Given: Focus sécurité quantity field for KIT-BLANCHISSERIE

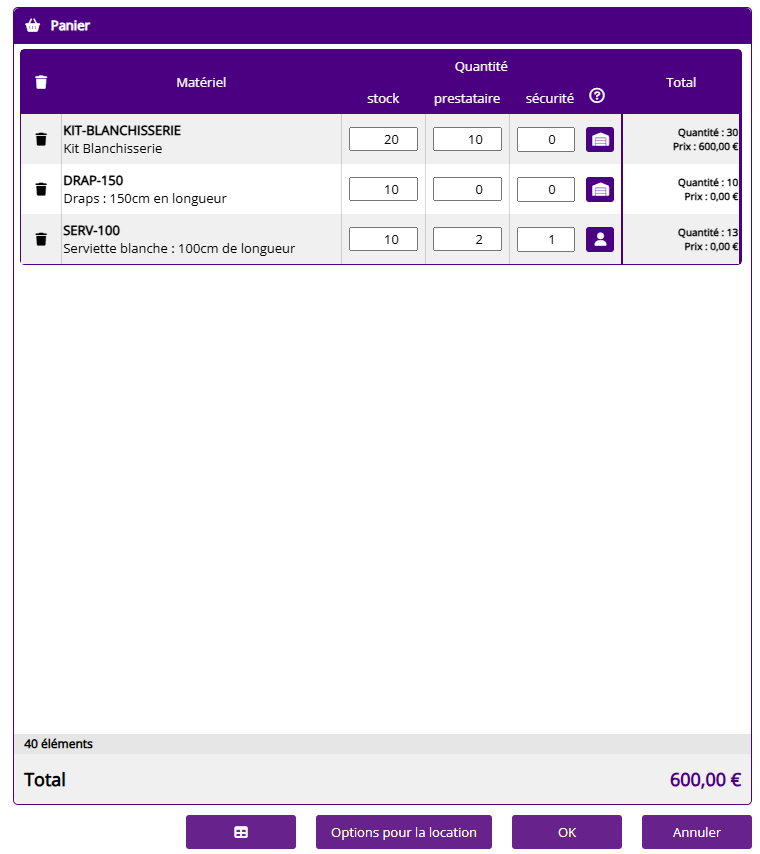Looking at the screenshot, I should click(x=546, y=140).
